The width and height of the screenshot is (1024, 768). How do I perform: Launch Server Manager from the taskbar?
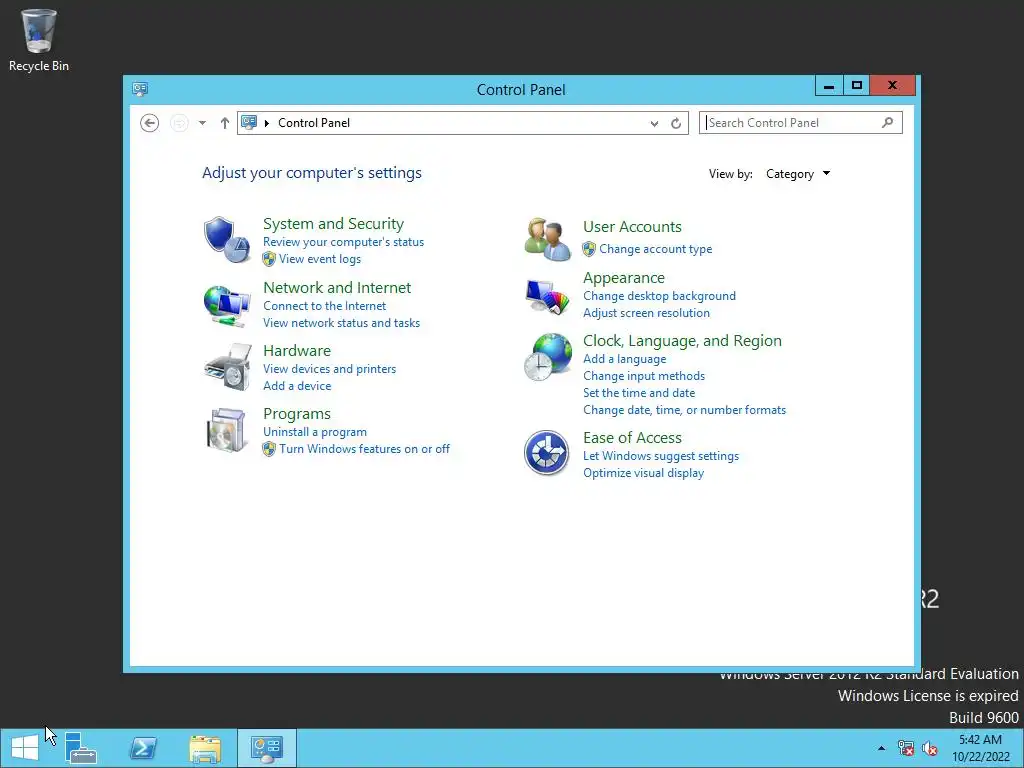80,748
